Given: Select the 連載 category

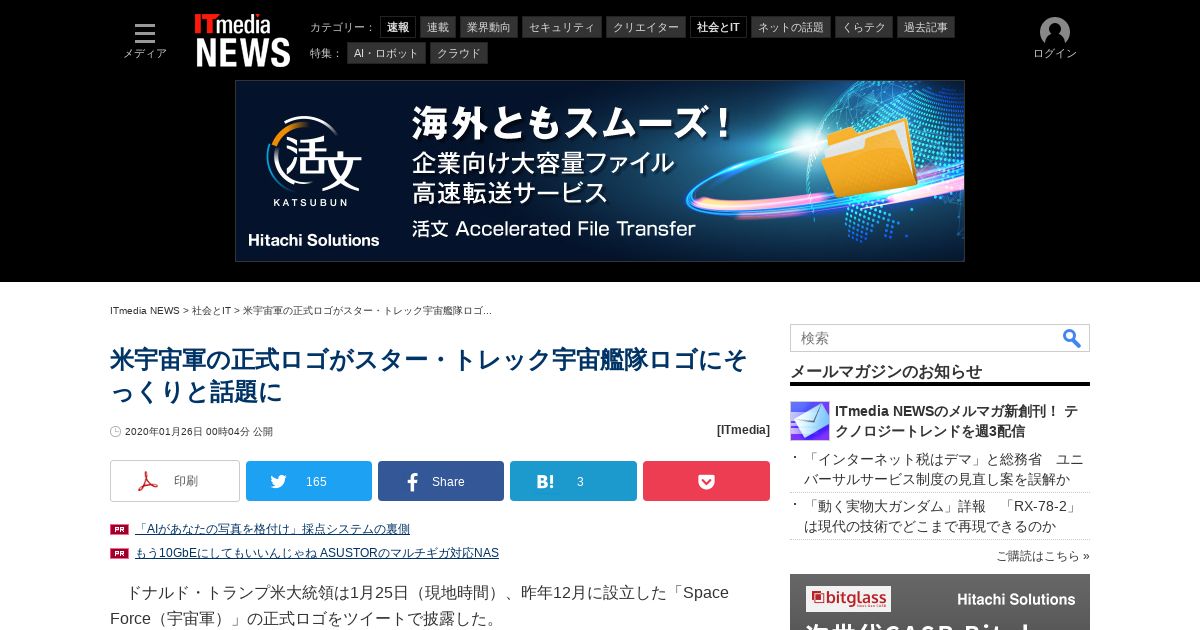Looking at the screenshot, I should [x=438, y=27].
